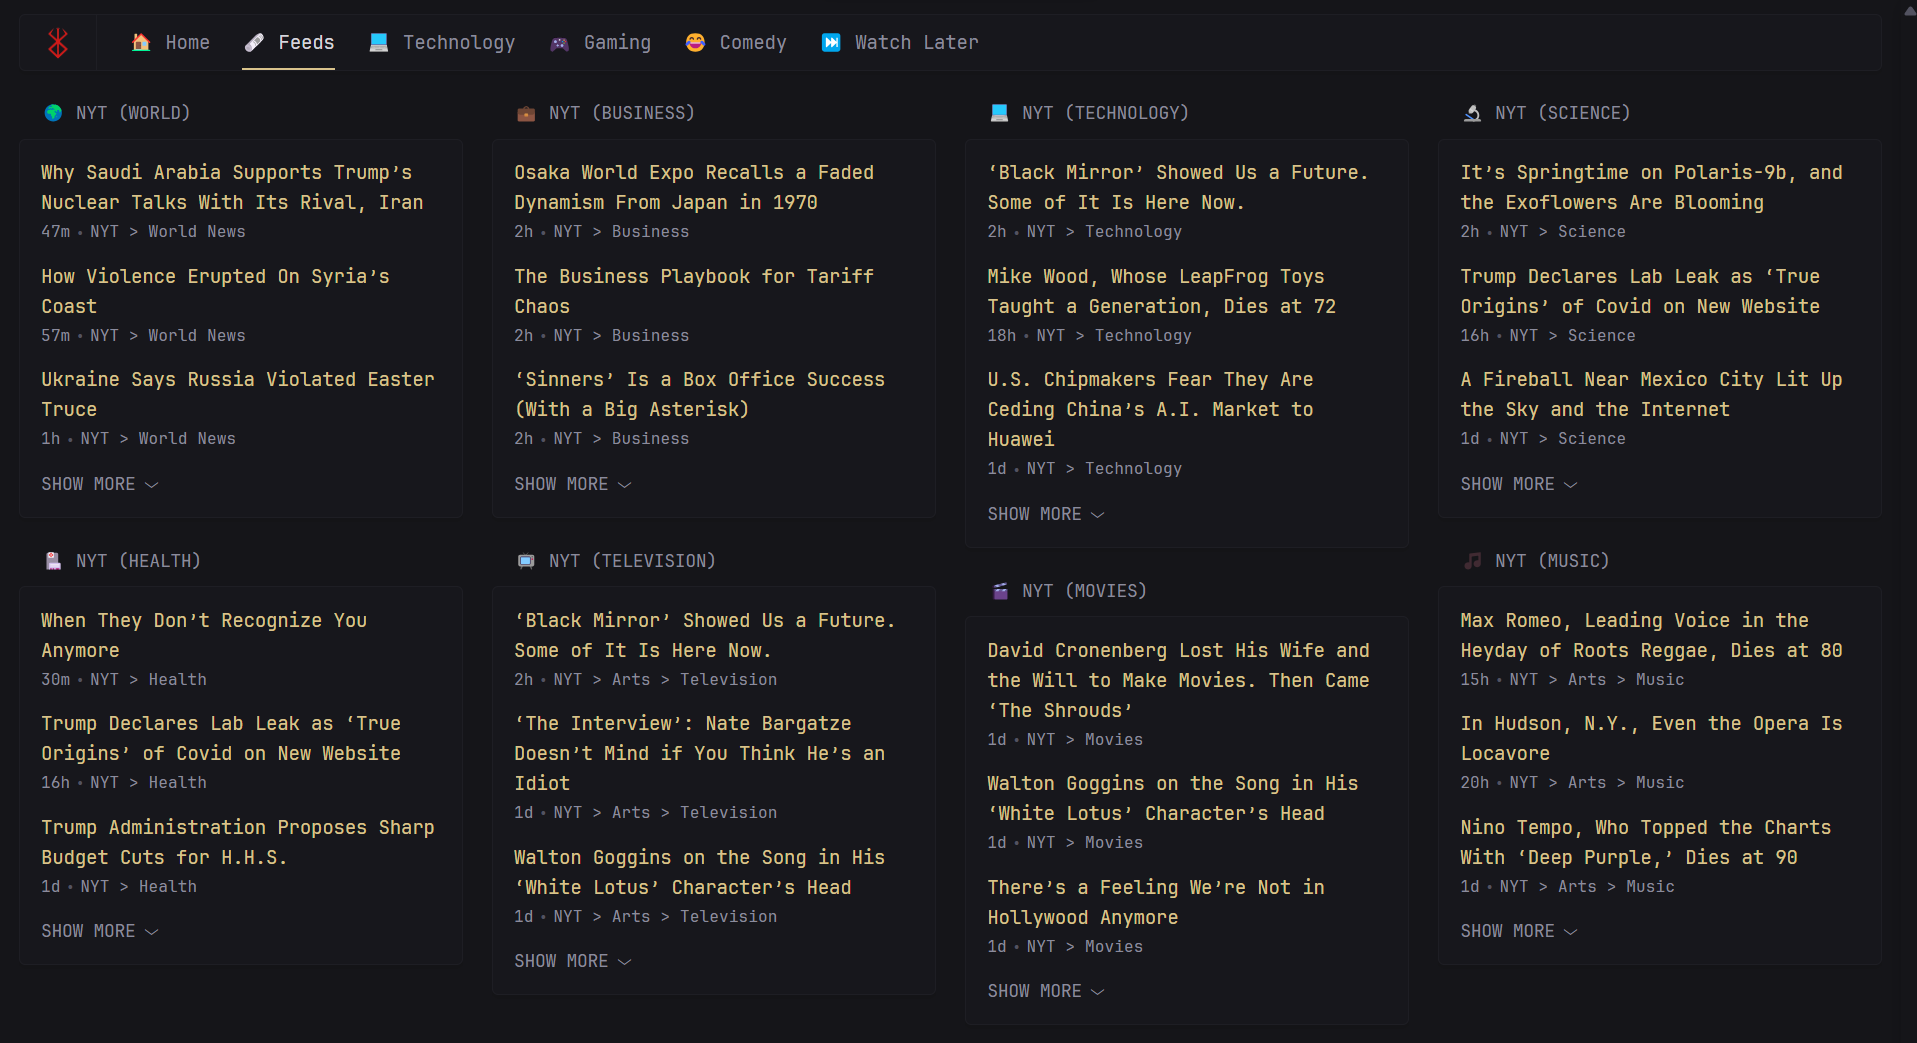Switch to the Gaming tab
1917x1043 pixels.
point(601,42)
